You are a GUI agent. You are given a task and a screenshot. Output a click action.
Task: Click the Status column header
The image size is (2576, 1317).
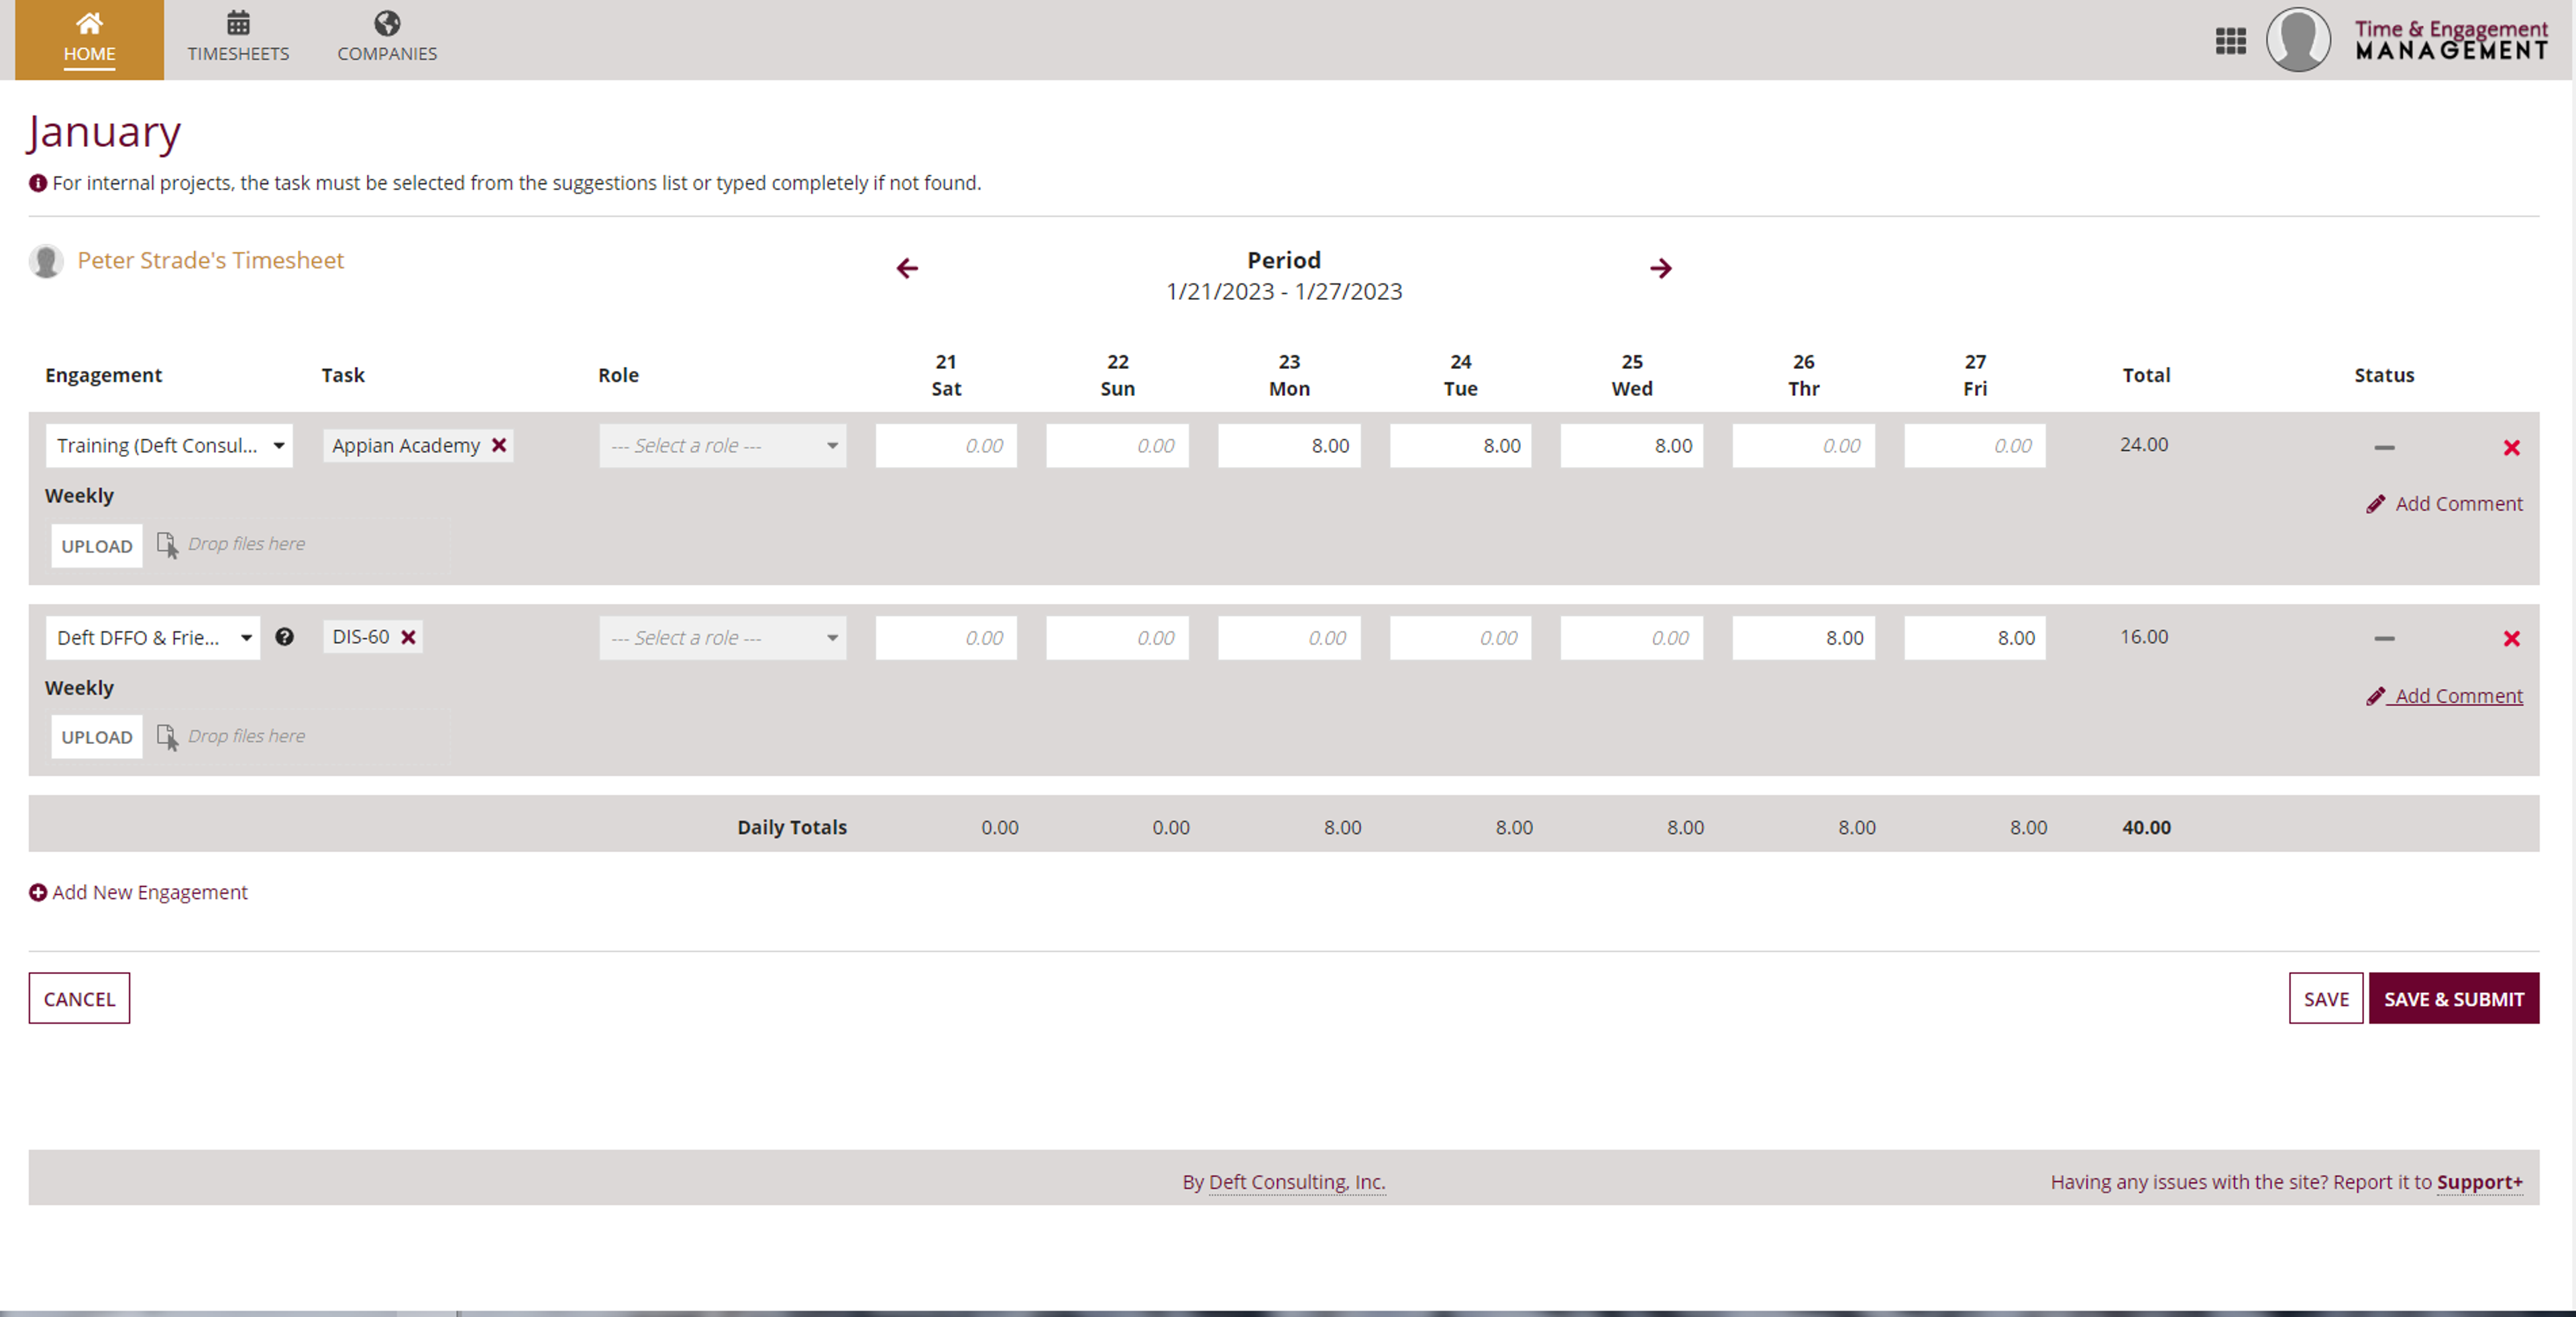point(2384,375)
